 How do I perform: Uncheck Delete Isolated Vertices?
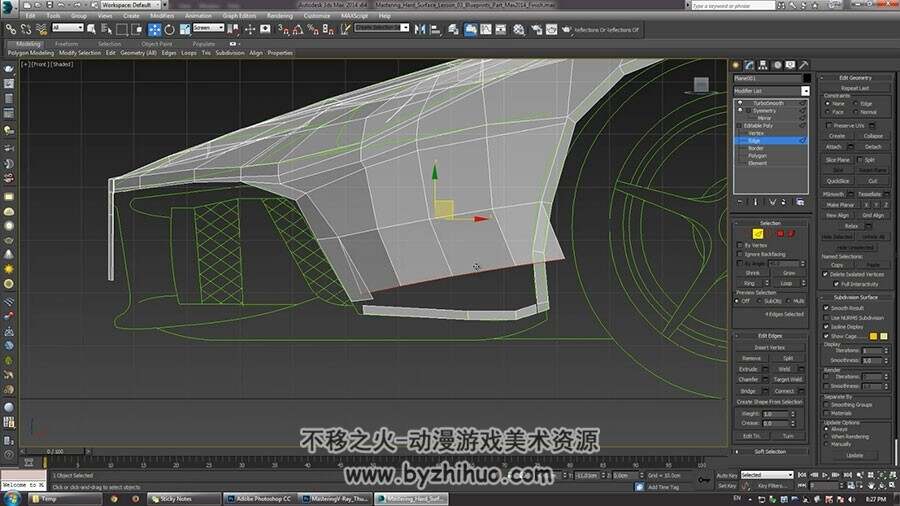[x=826, y=274]
